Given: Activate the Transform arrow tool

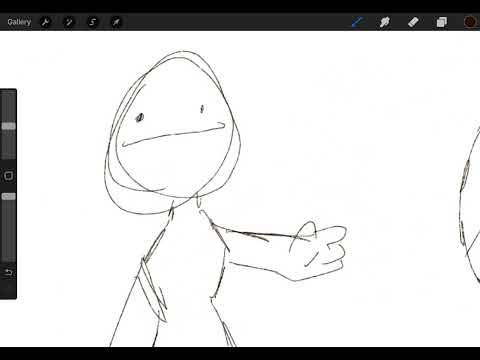Looking at the screenshot, I should pos(116,22).
